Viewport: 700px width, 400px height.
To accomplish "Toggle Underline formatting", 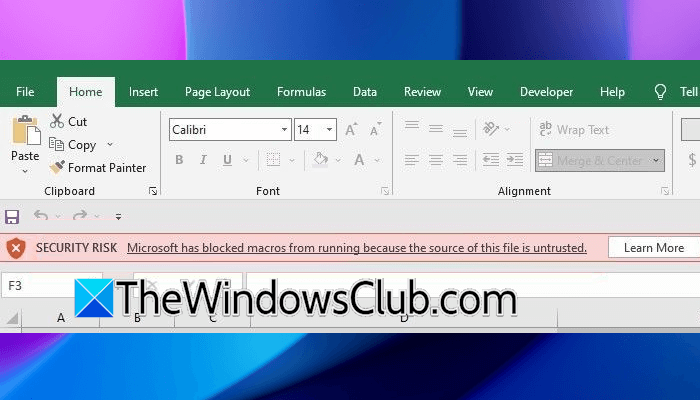I will (x=227, y=159).
